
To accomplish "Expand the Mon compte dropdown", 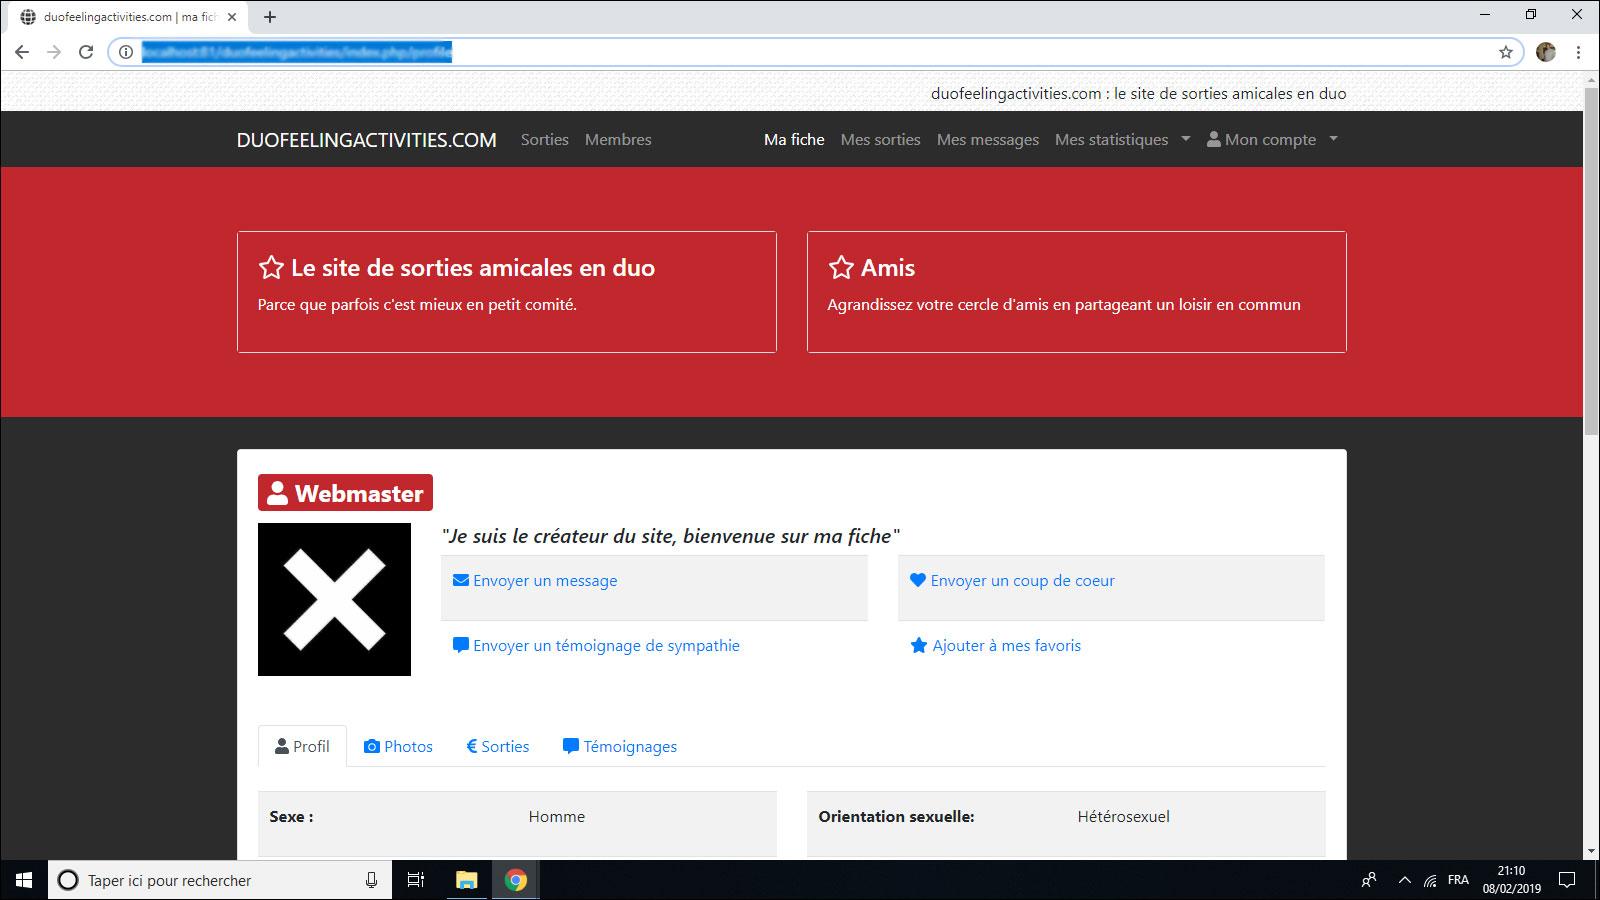I will tap(1271, 140).
